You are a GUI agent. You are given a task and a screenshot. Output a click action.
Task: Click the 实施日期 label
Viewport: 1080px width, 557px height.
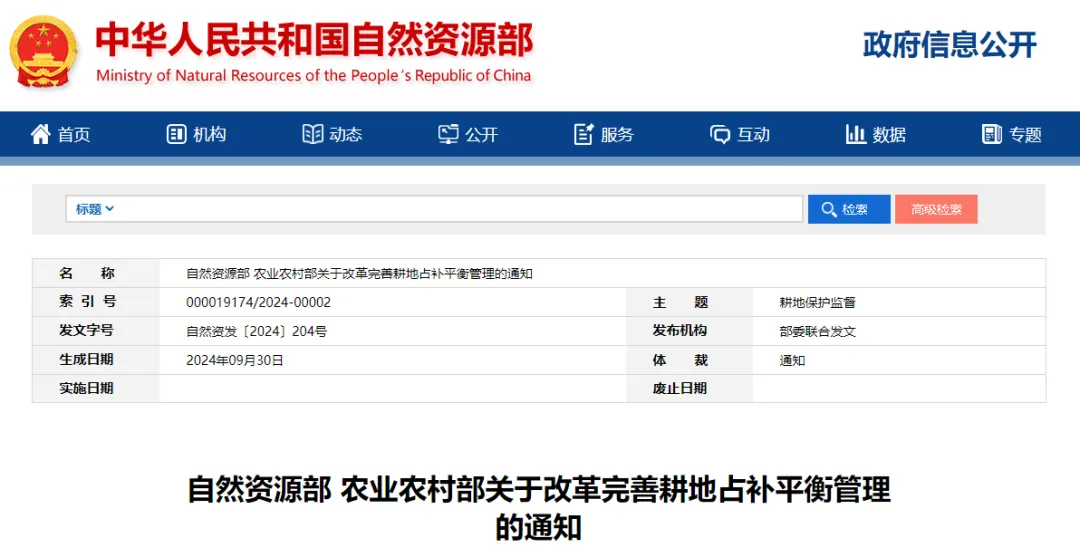click(x=86, y=388)
